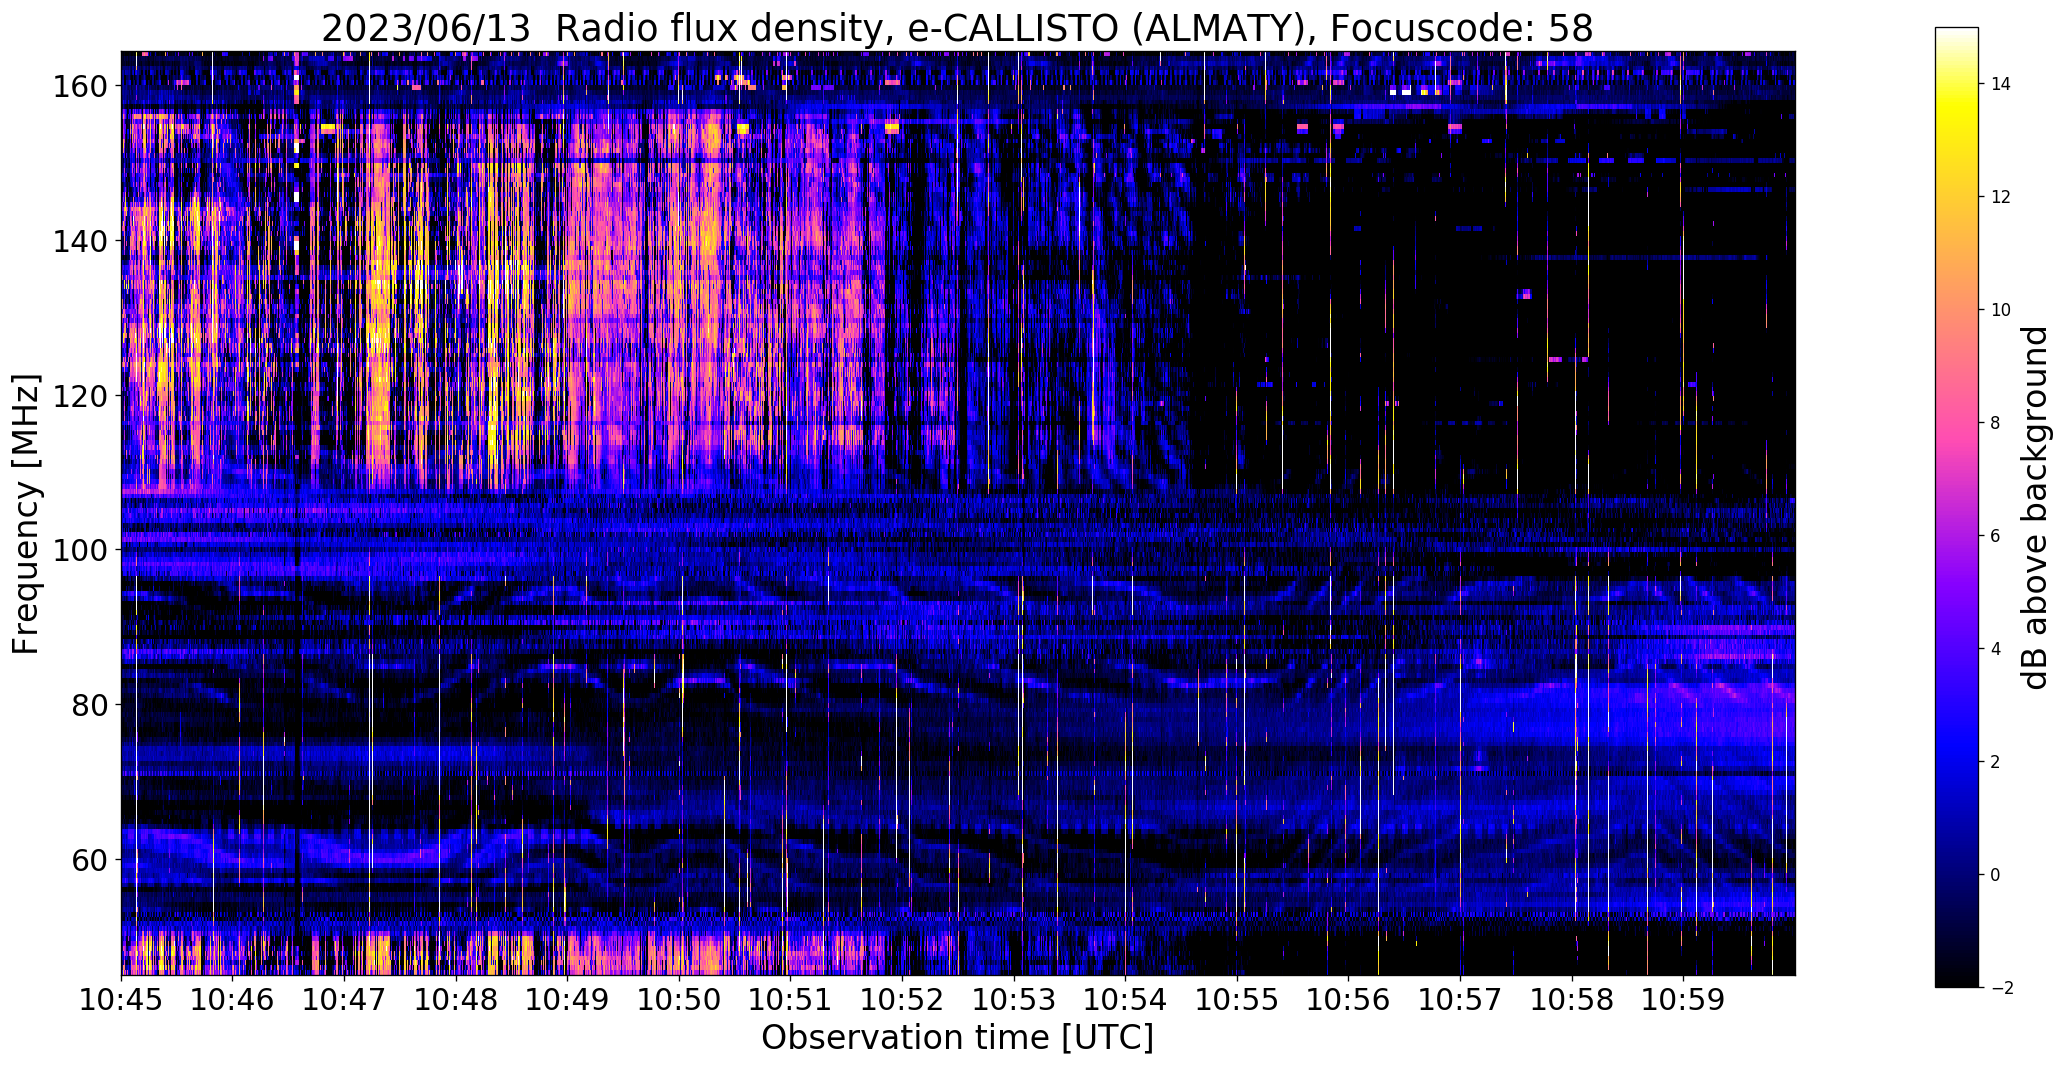Click the 10:50 time tick label
2066x1067 pixels.
[x=679, y=999]
